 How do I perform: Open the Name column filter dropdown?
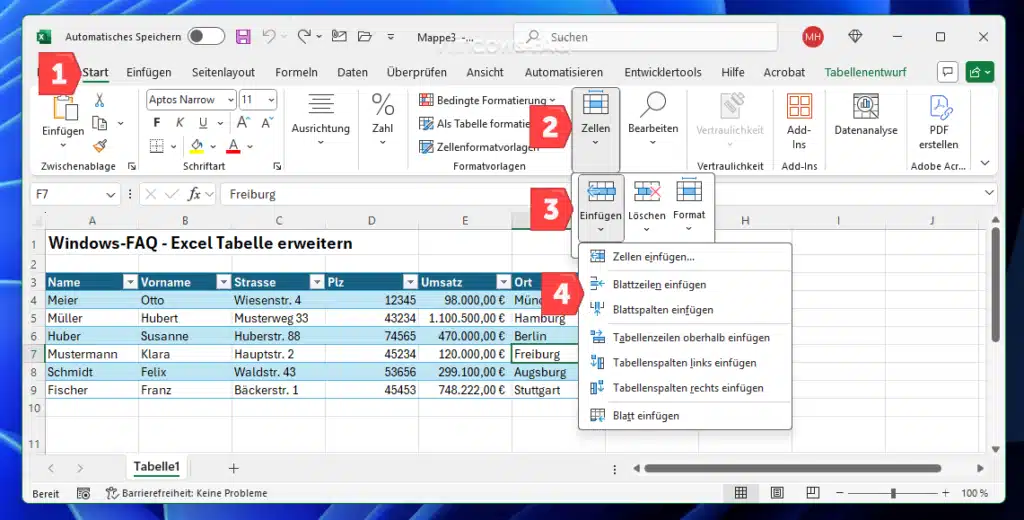[x=131, y=282]
